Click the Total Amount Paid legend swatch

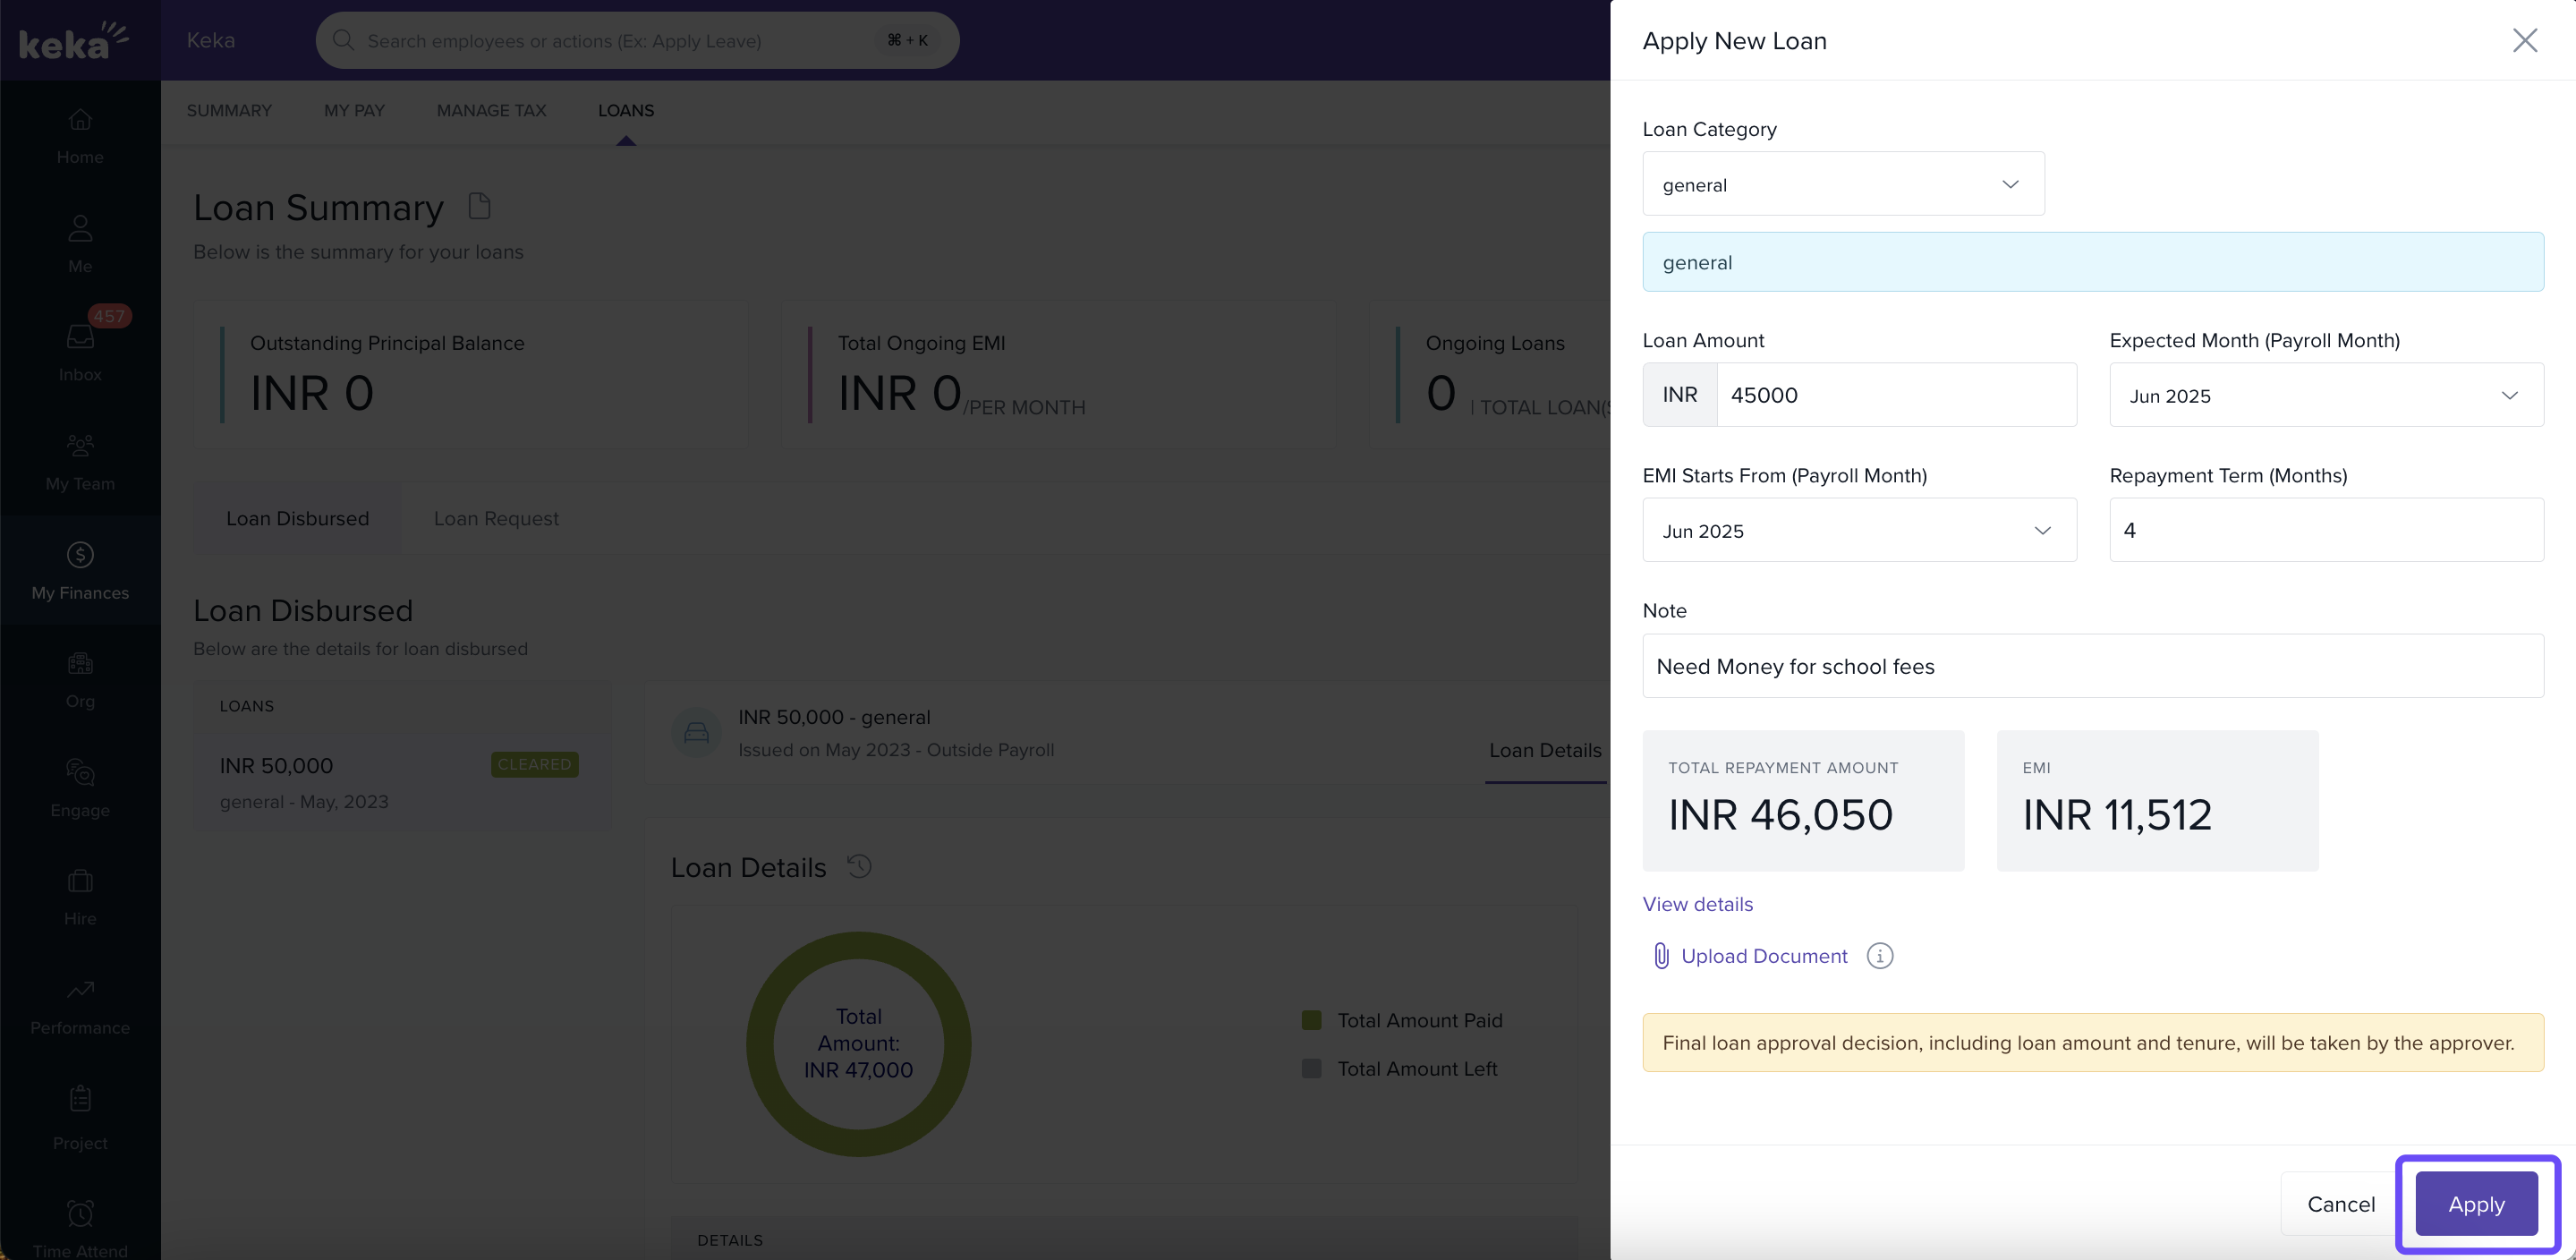click(x=1312, y=1020)
